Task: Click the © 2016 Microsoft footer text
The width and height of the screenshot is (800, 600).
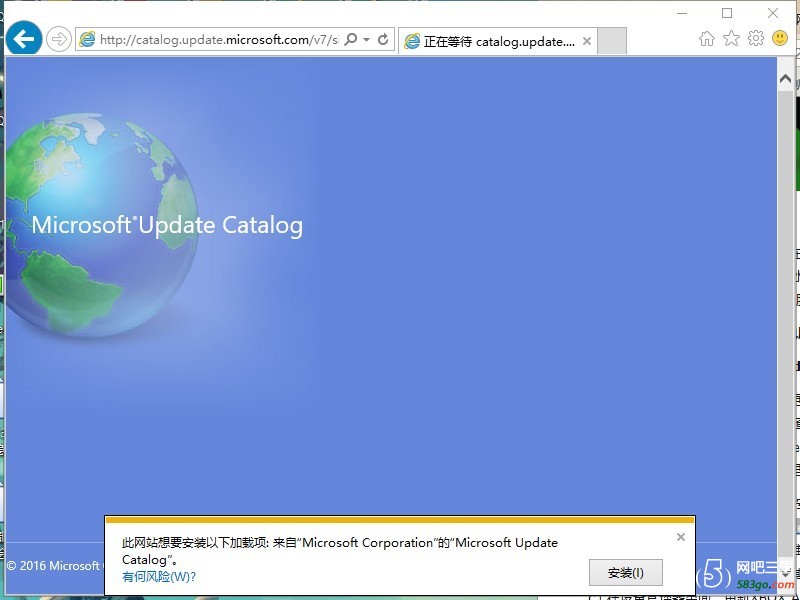Action: point(53,566)
